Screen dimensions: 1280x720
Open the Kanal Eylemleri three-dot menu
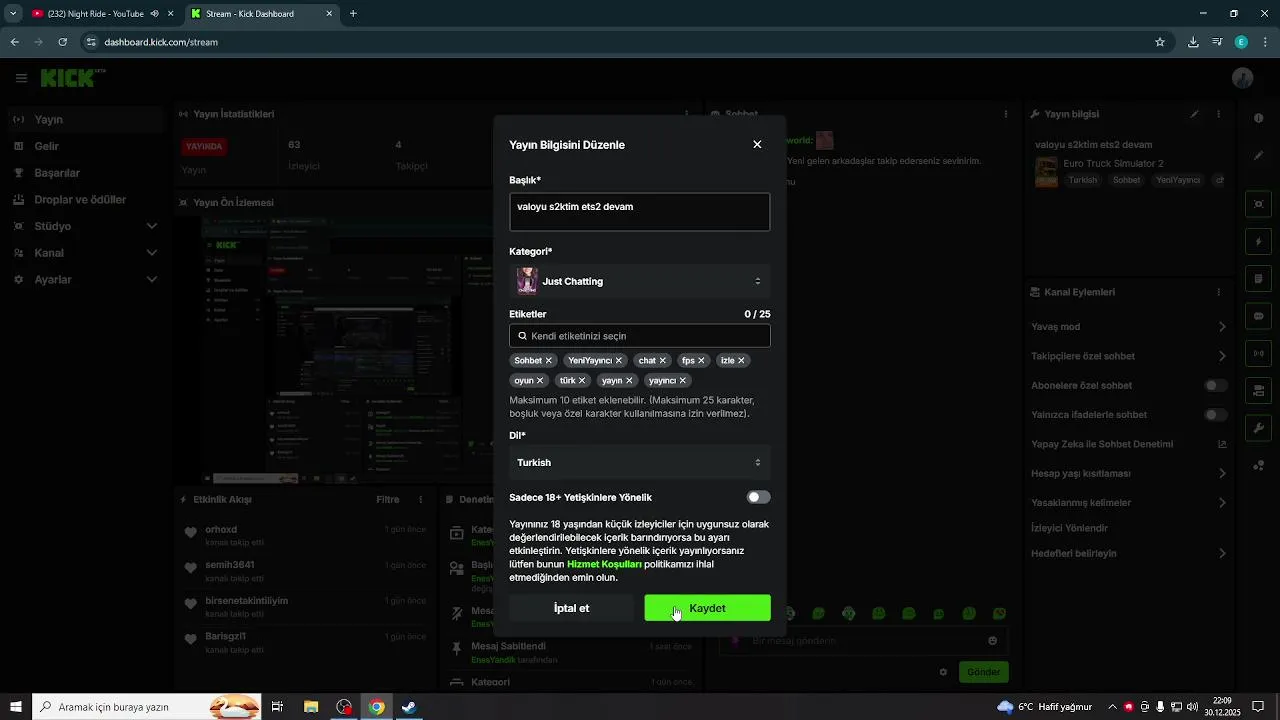[x=1219, y=292]
